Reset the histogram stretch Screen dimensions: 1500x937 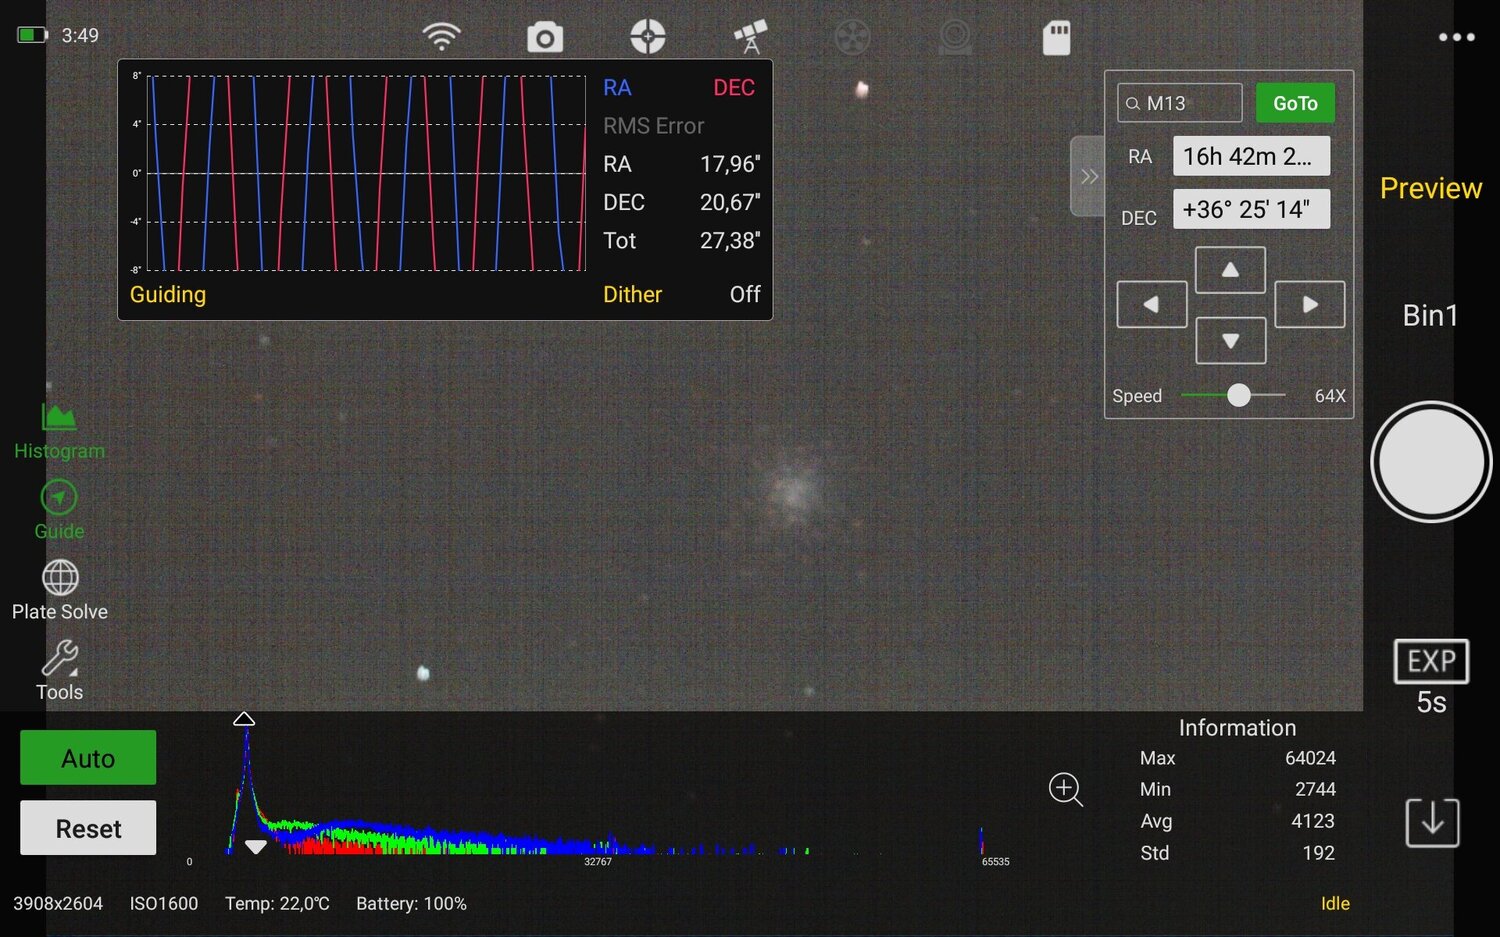pyautogui.click(x=87, y=828)
